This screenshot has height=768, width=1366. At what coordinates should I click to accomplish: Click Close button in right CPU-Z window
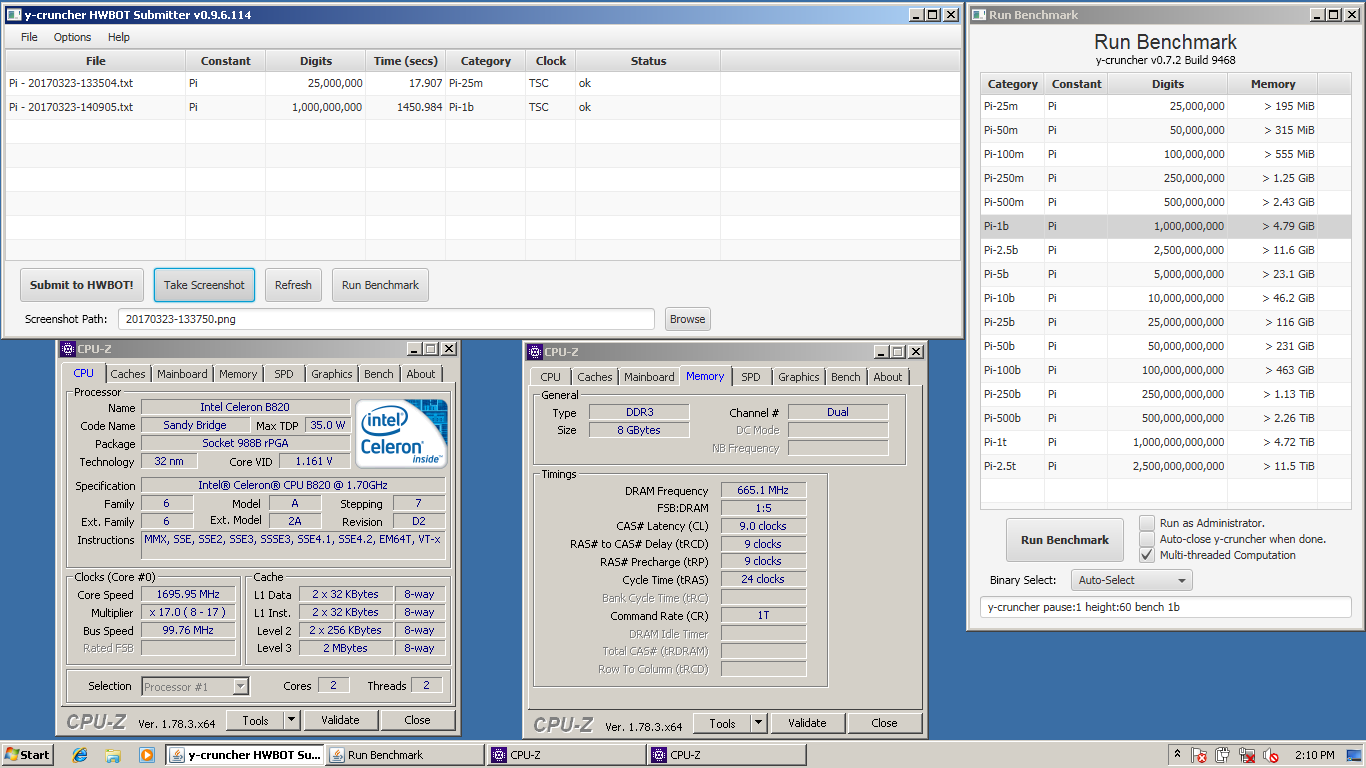tap(884, 723)
